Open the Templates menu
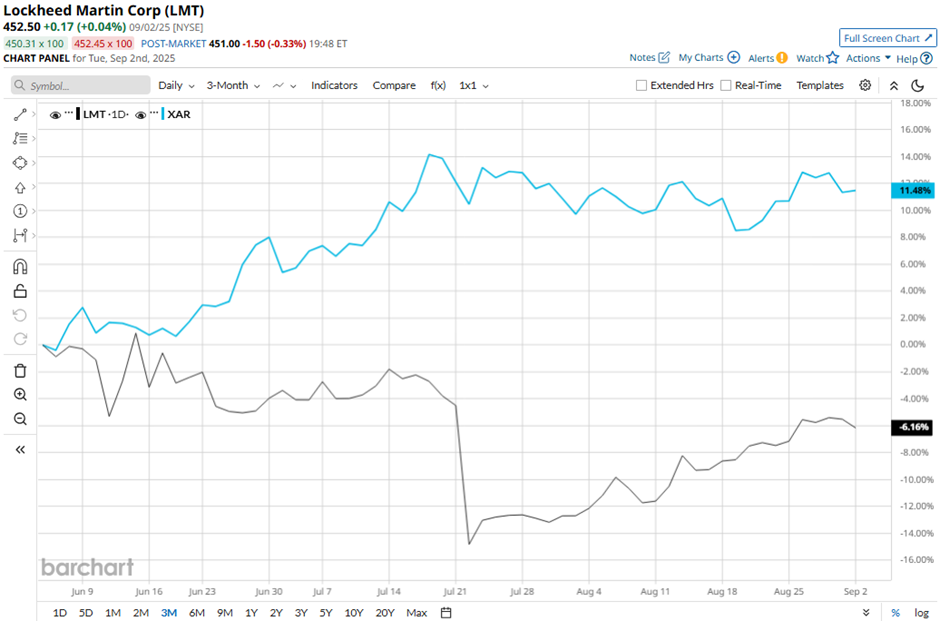 coord(820,85)
